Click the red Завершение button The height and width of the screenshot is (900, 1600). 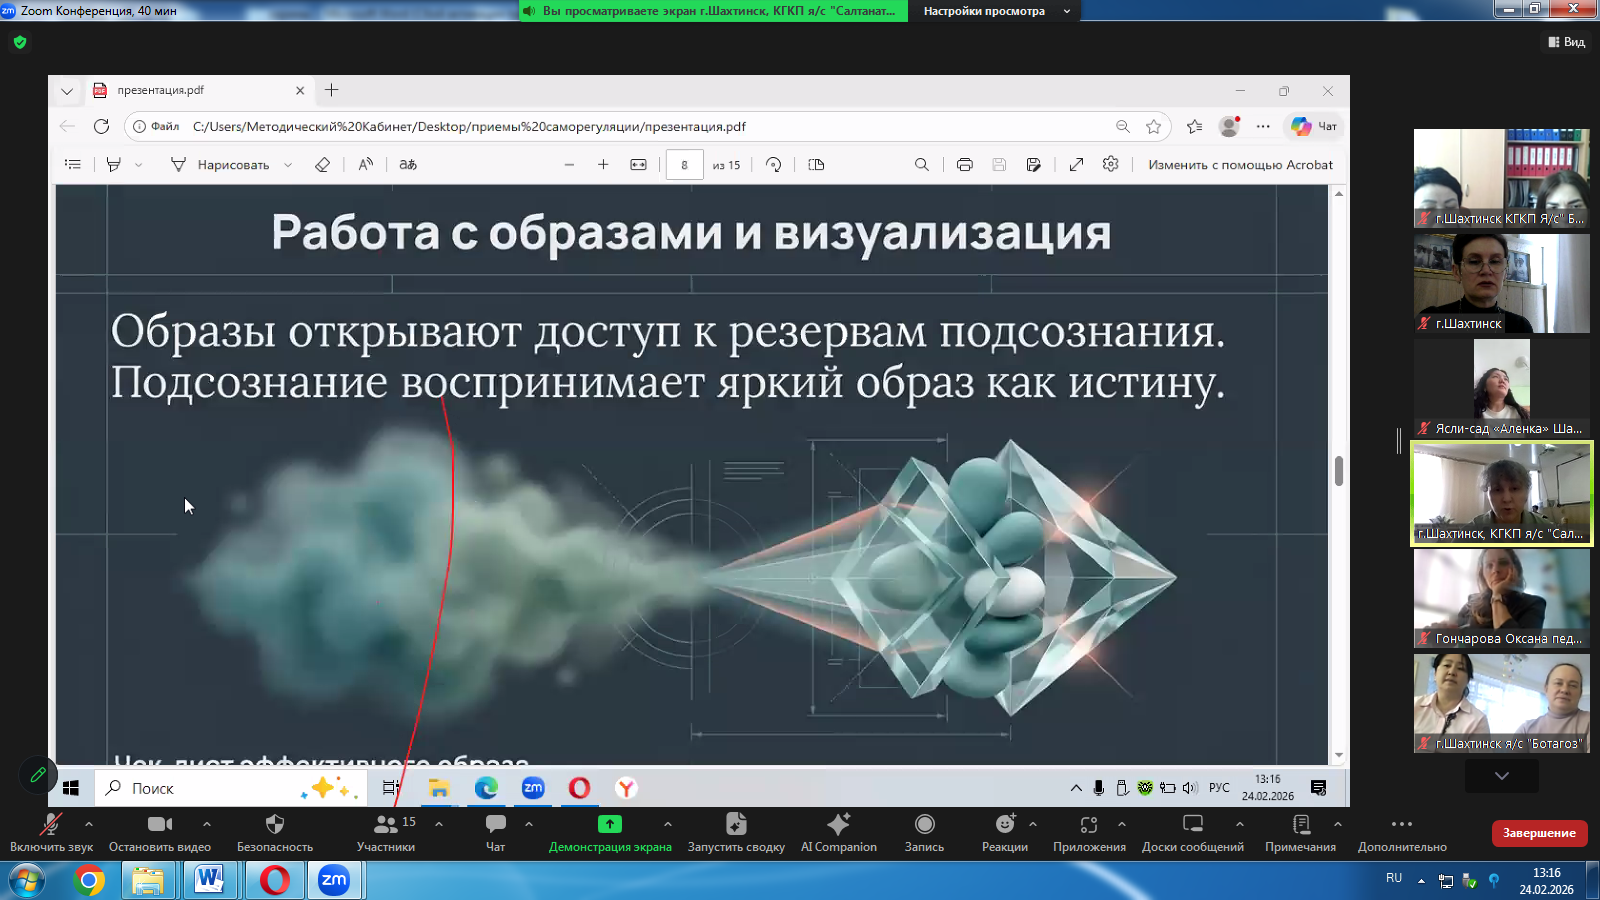[1539, 833]
